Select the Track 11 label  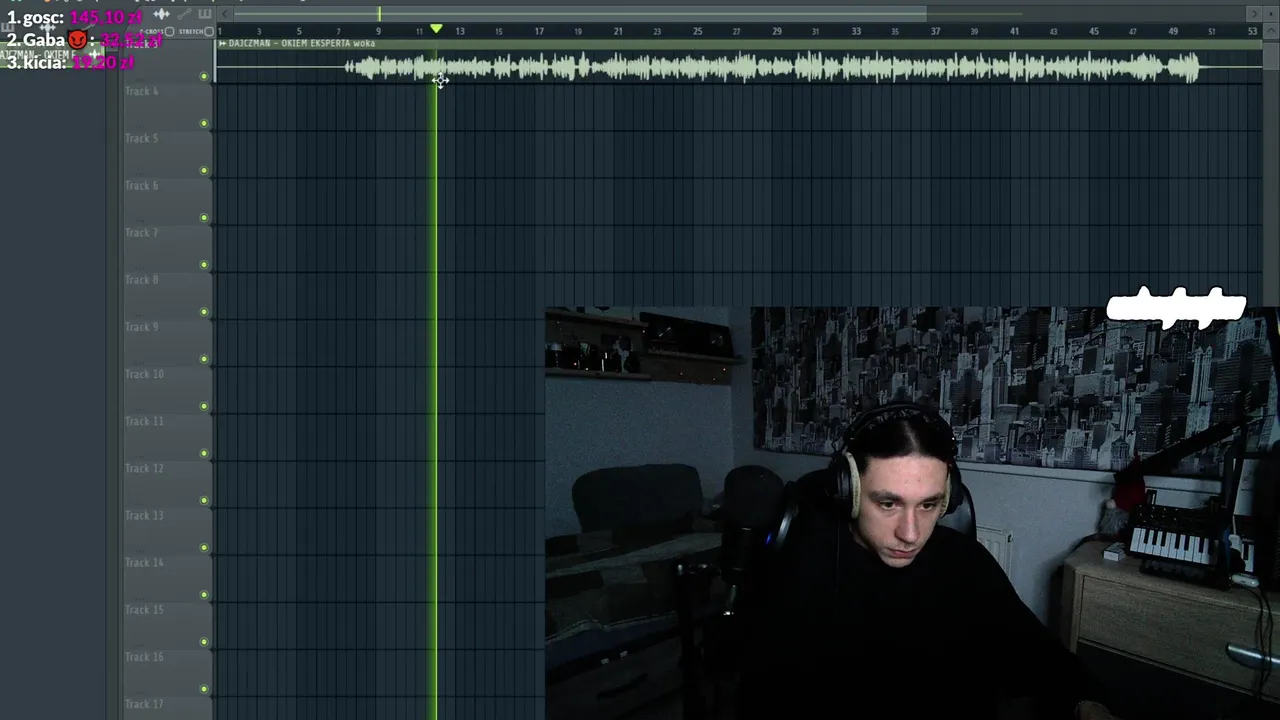click(x=144, y=420)
